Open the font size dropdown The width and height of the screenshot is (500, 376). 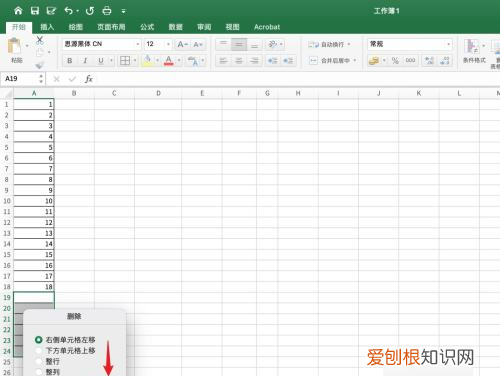click(x=168, y=44)
